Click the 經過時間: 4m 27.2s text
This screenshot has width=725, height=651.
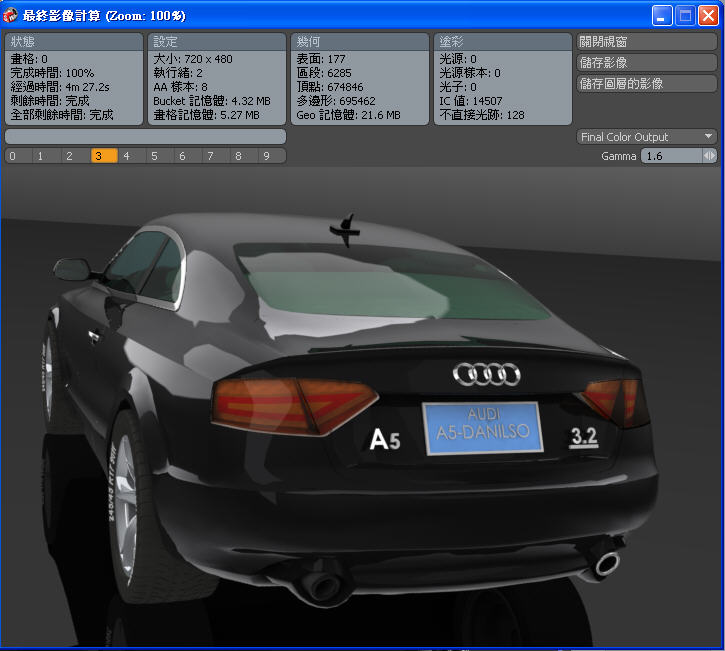60,87
